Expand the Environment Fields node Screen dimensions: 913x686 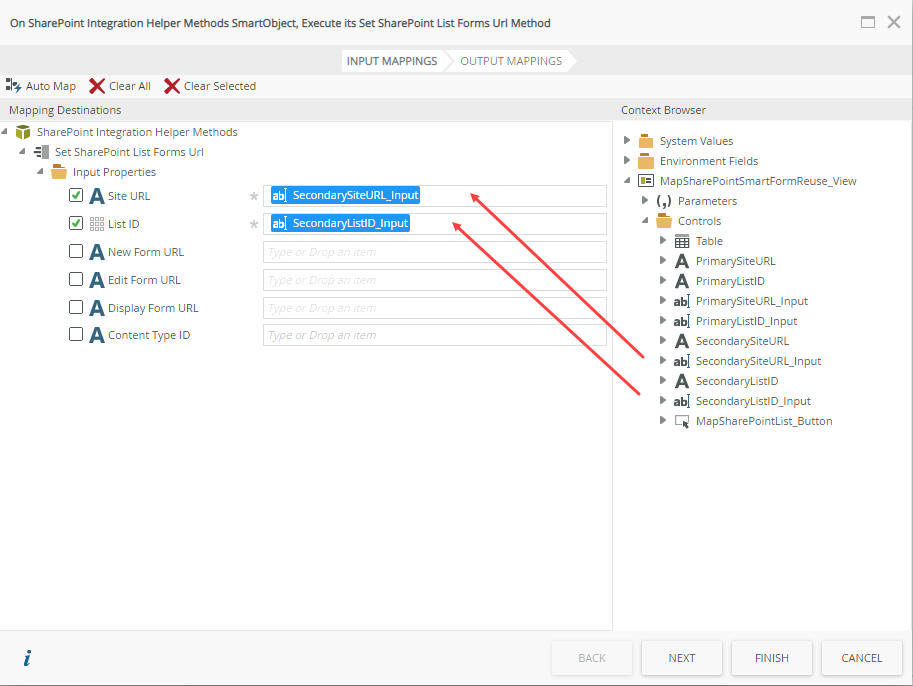pyautogui.click(x=627, y=160)
